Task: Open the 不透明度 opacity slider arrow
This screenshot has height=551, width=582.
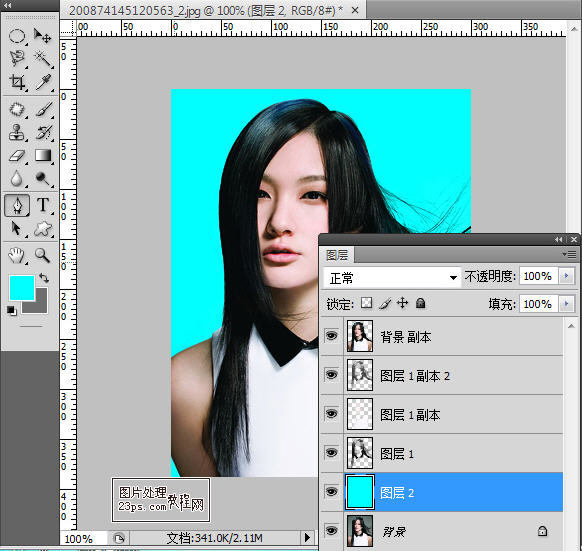Action: coord(566,276)
